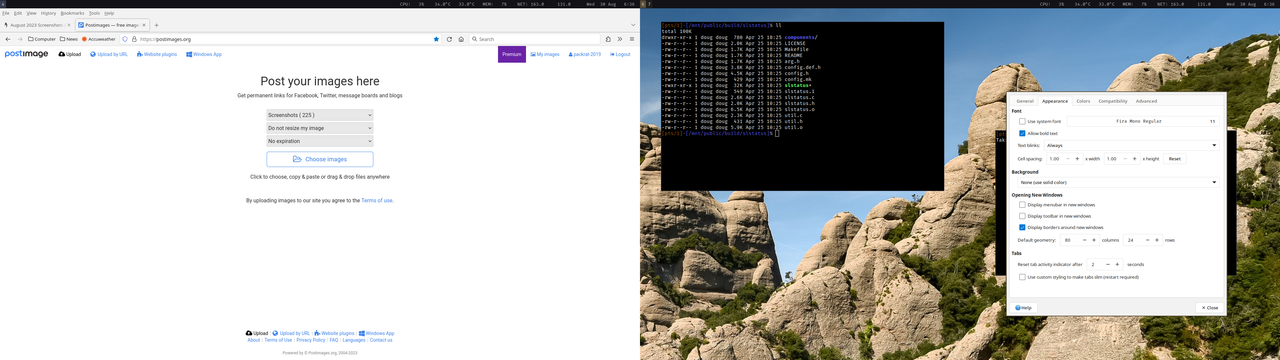Screen dimensions: 1280x360
Task: Open Upload by URL in header
Action: click(109, 54)
